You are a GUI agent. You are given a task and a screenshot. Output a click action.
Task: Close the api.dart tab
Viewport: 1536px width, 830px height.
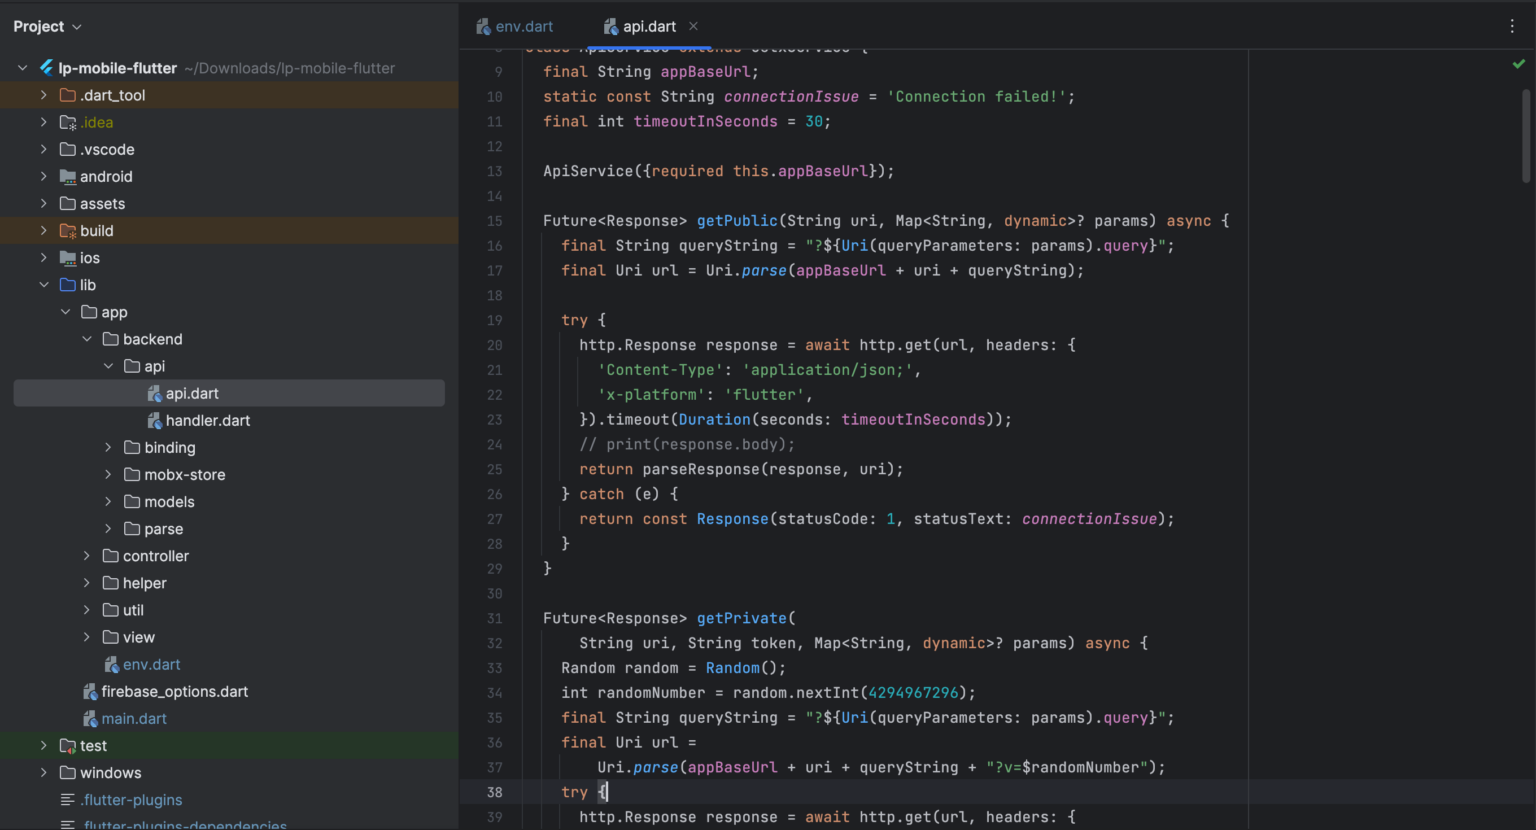pos(692,26)
